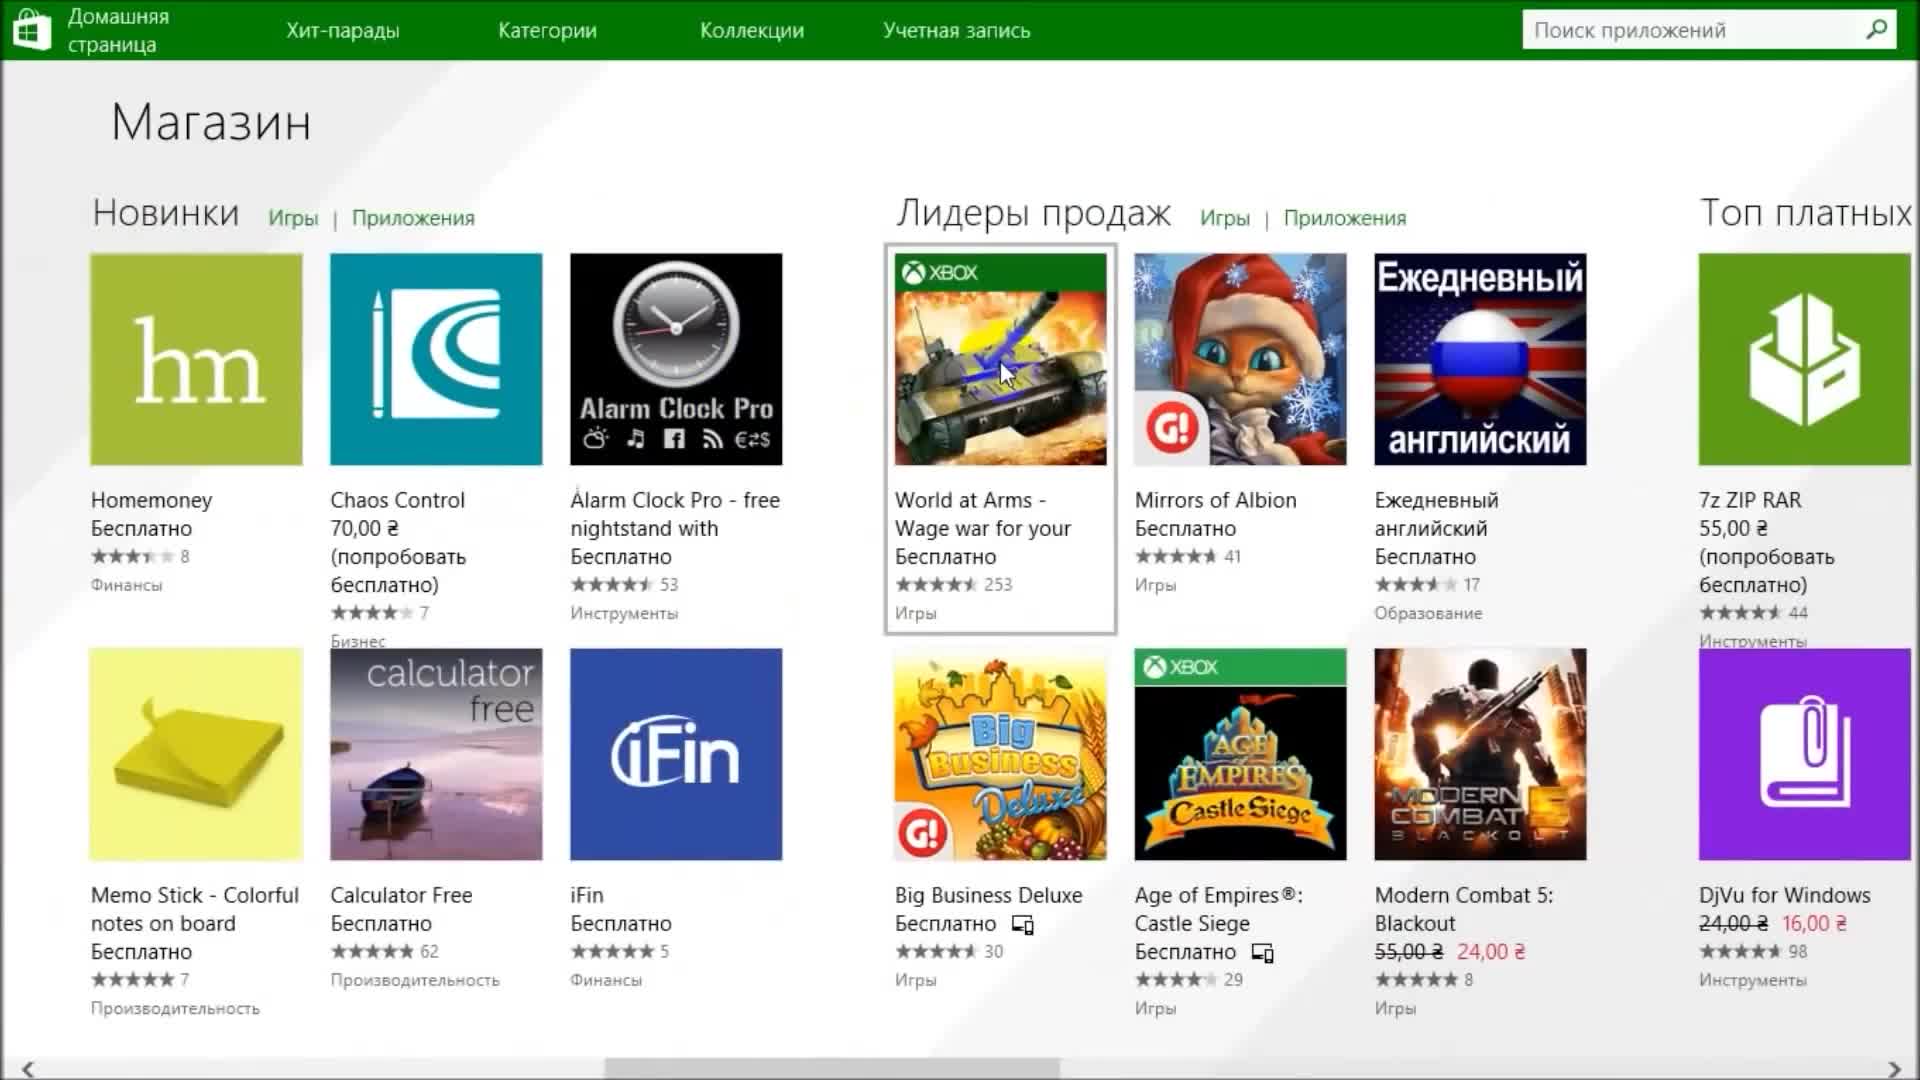The image size is (1920, 1080).
Task: Open the Учетная запись menu
Action: click(956, 30)
